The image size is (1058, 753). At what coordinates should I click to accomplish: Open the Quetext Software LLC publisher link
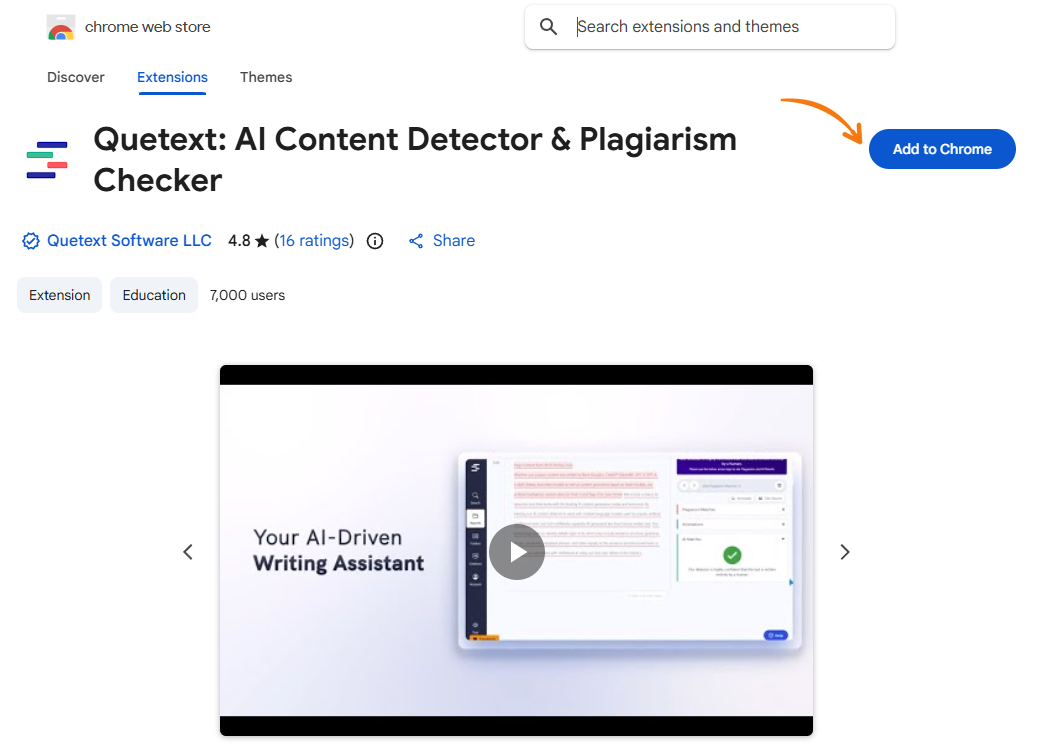point(129,241)
